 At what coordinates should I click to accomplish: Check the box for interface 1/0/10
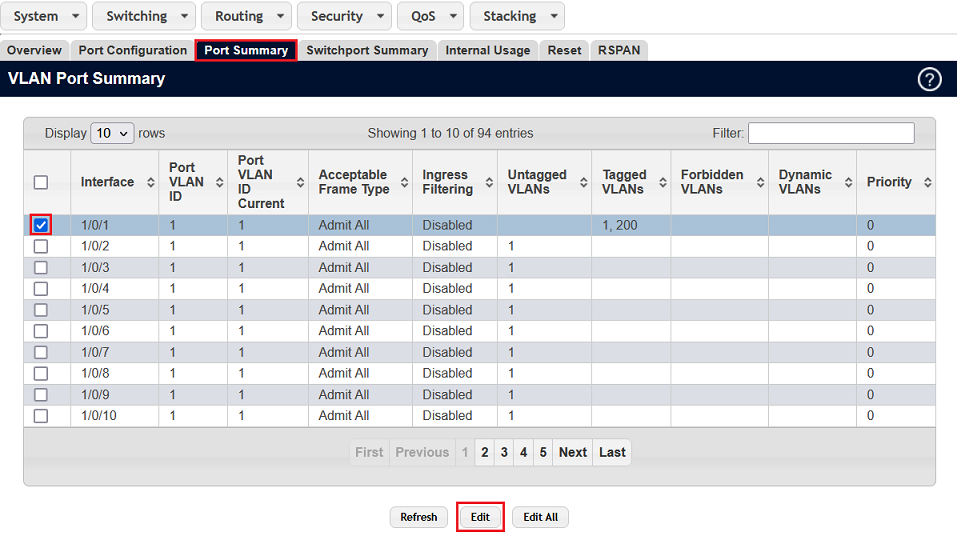coord(41,416)
